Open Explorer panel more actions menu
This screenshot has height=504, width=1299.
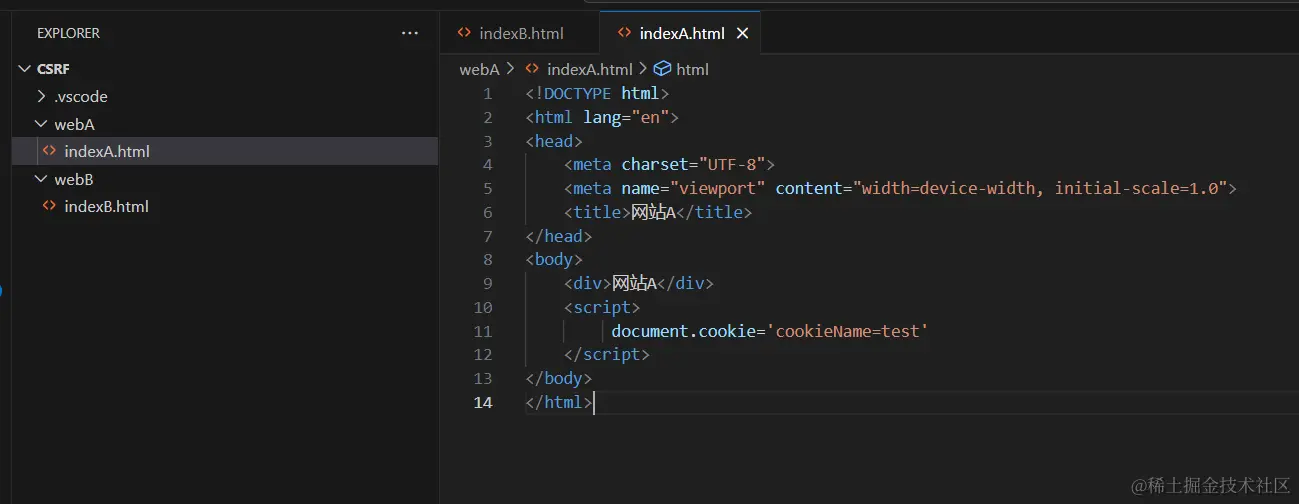[x=410, y=33]
